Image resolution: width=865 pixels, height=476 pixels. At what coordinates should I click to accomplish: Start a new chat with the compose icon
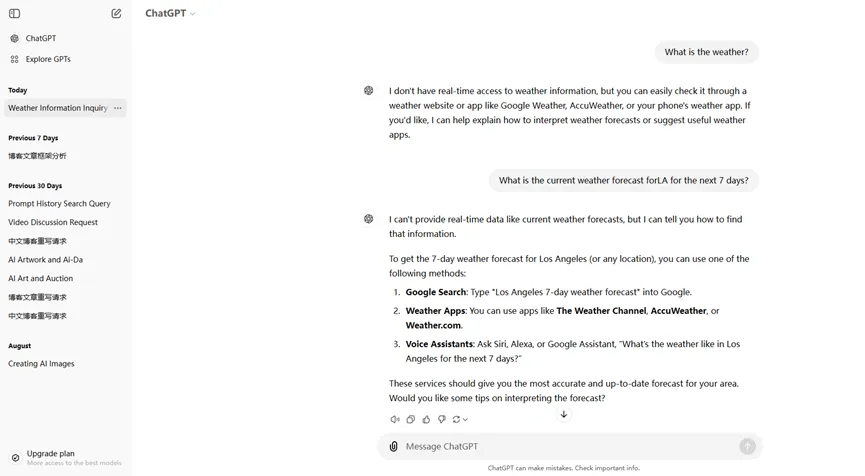pos(116,14)
